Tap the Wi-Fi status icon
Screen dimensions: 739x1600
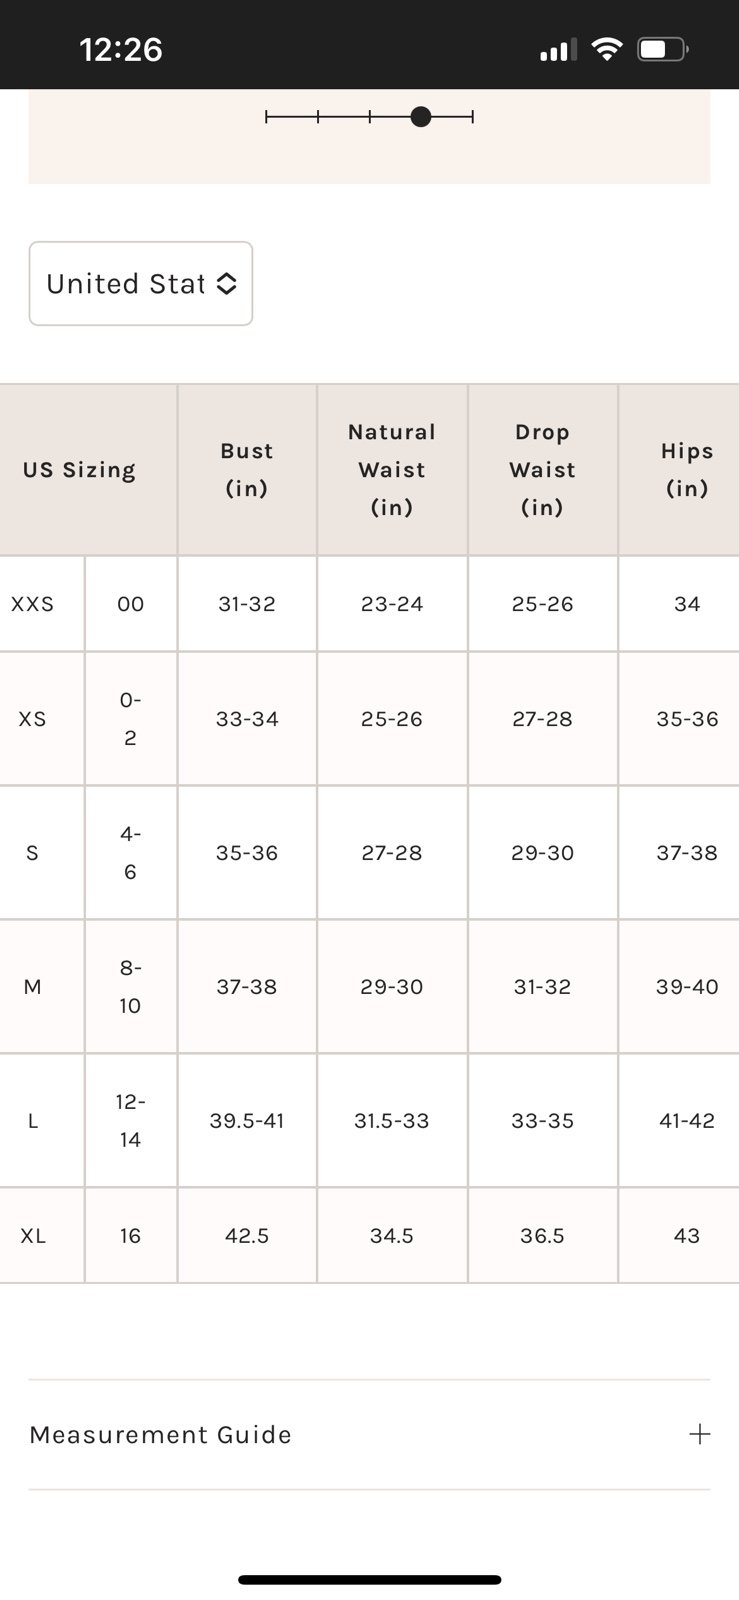coord(606,49)
